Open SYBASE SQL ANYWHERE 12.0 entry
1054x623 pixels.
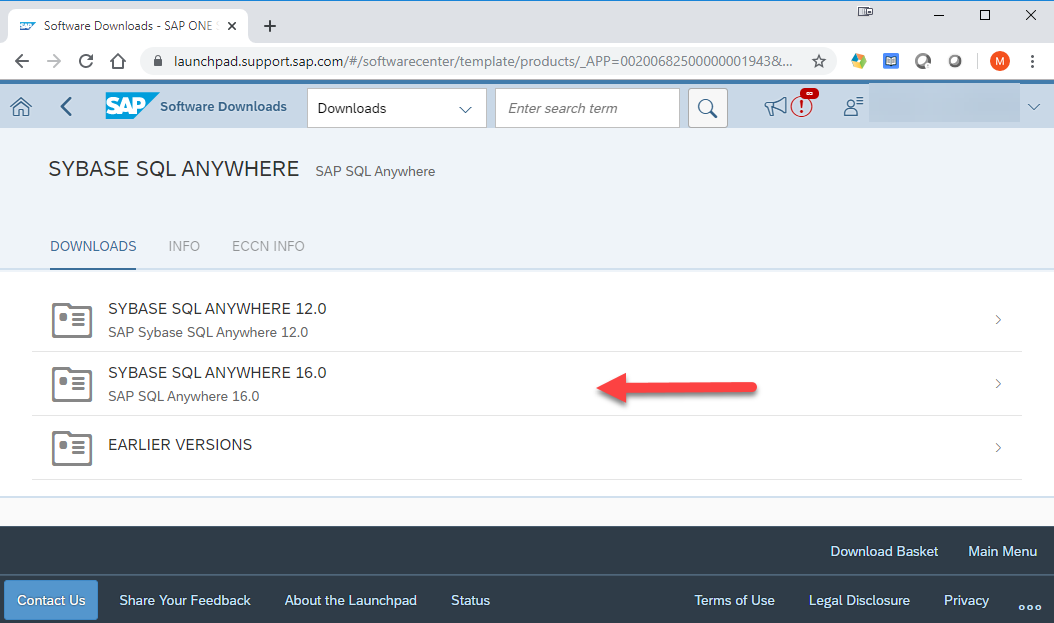click(x=527, y=320)
